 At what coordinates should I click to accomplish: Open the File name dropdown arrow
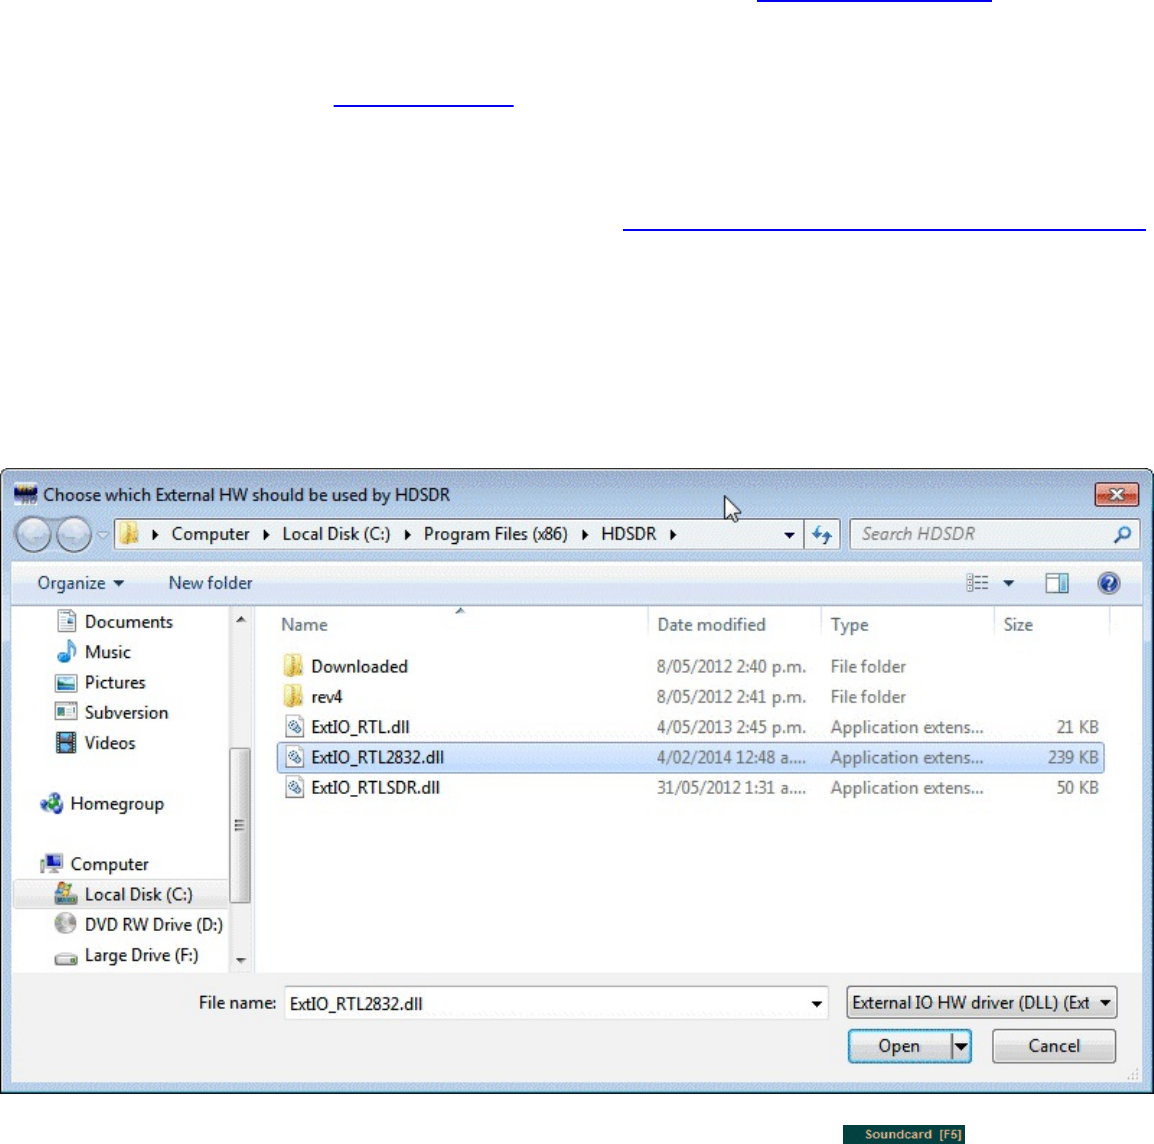click(x=816, y=1003)
